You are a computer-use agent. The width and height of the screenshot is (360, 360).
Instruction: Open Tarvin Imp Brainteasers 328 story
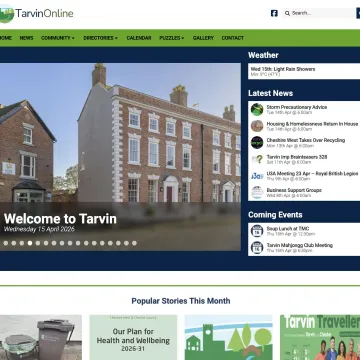297,157
